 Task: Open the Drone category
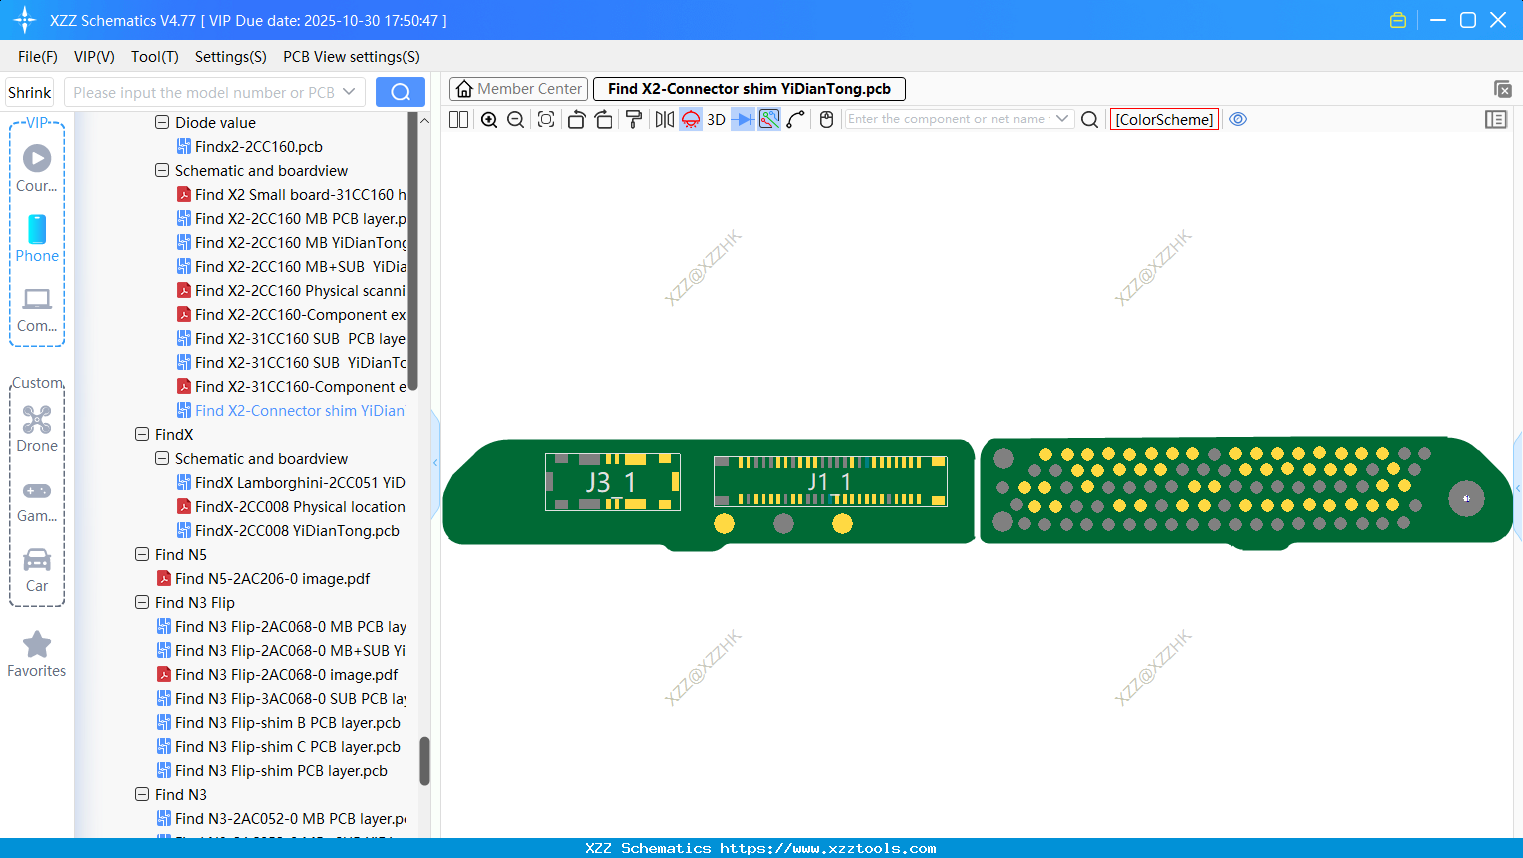pos(37,429)
